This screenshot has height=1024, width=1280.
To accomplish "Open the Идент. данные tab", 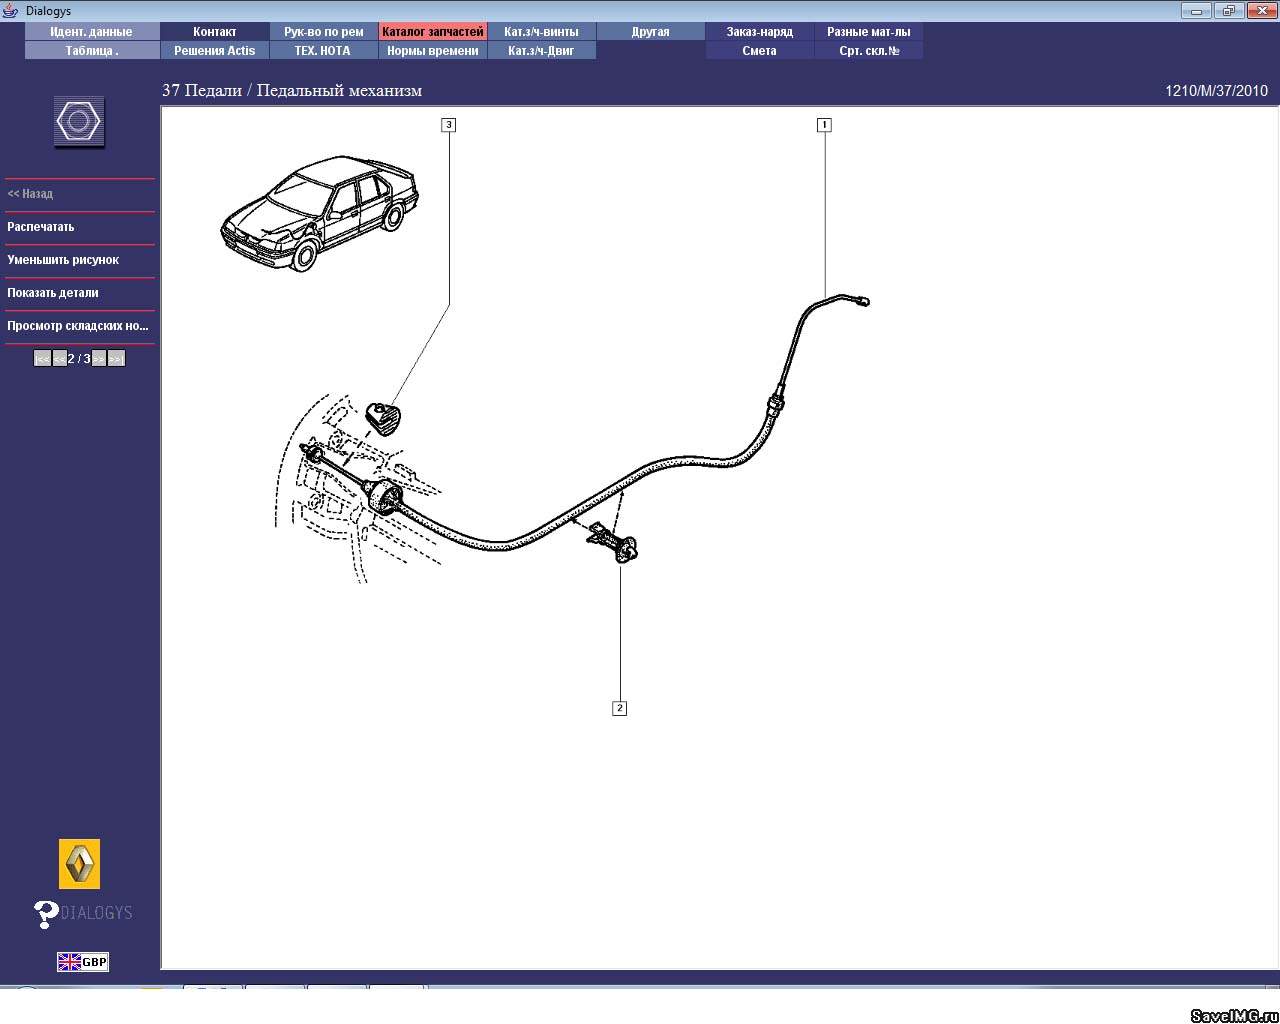I will 92,32.
